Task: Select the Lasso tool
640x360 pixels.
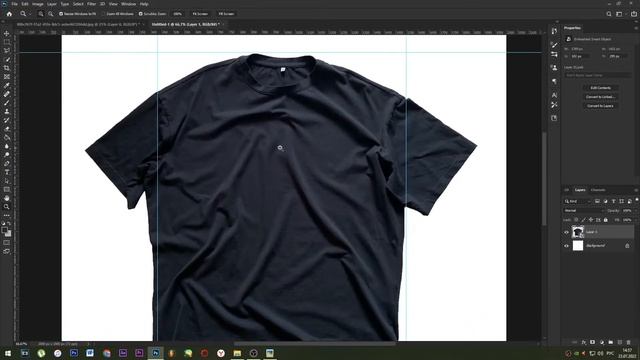Action: coord(7,51)
